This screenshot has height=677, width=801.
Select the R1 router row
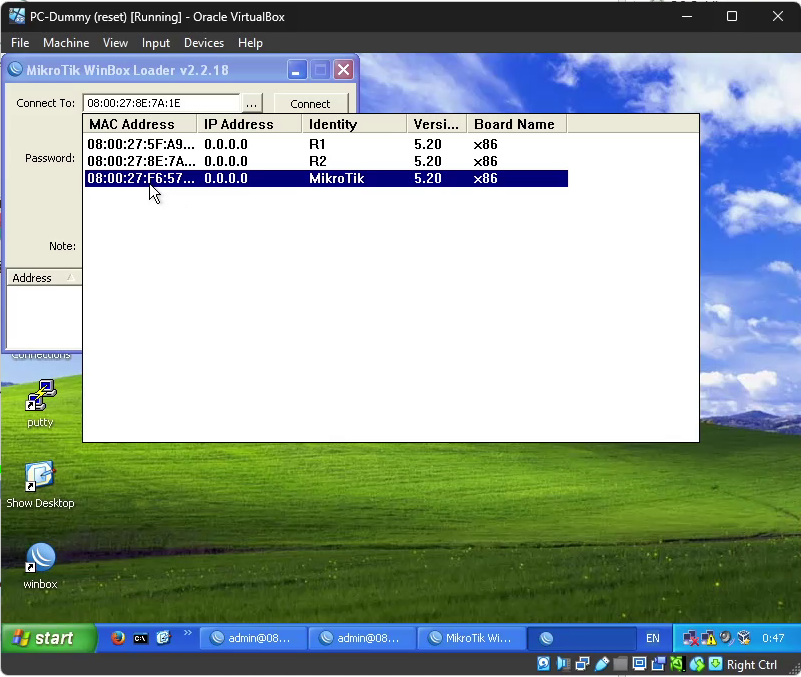(326, 144)
